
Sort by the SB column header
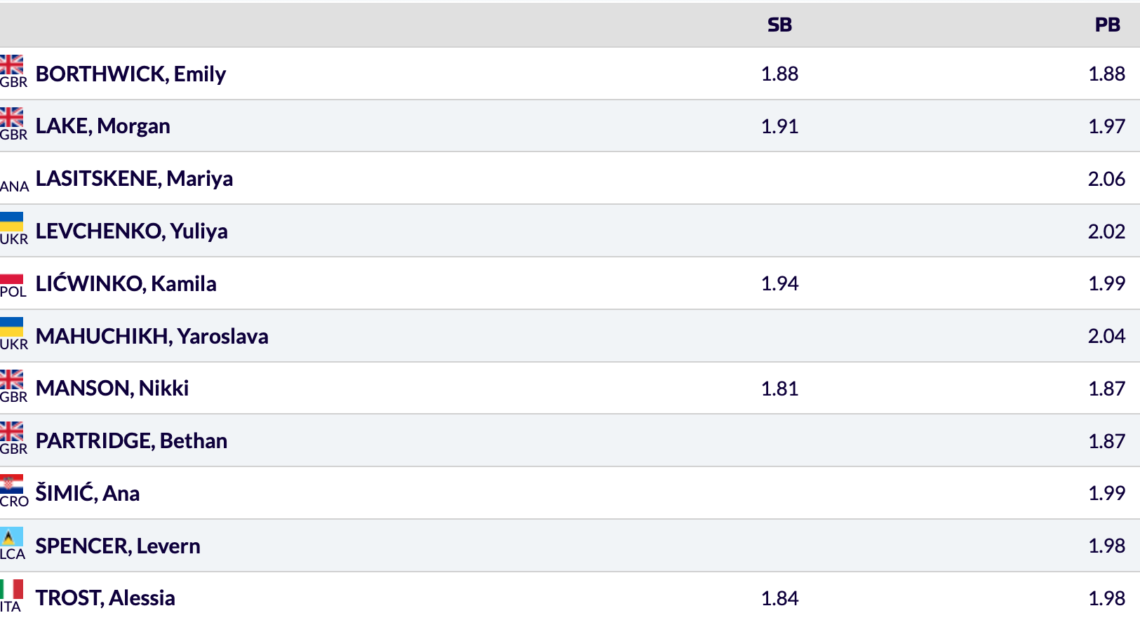tap(779, 25)
